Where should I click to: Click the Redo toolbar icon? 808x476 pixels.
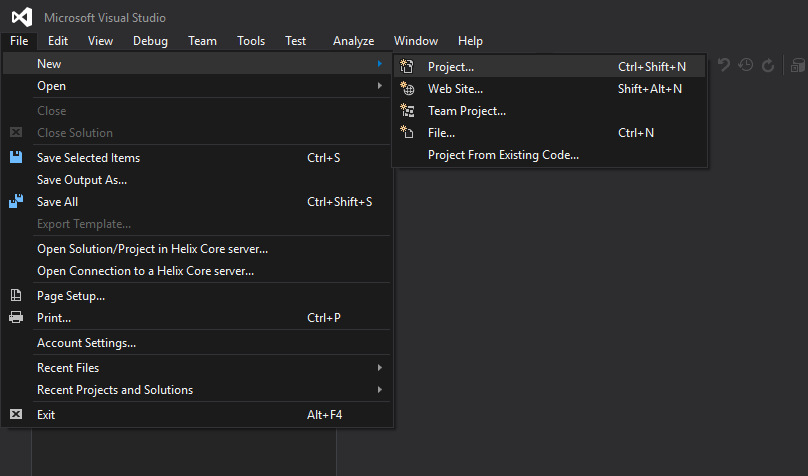tap(768, 65)
